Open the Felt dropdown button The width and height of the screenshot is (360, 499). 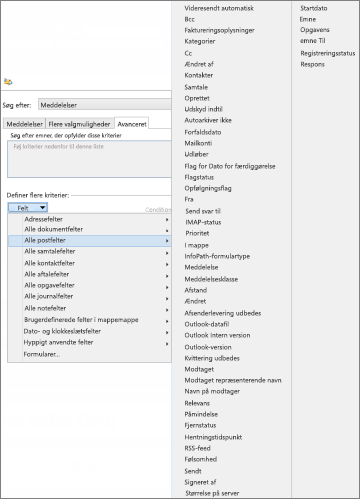tap(28, 208)
